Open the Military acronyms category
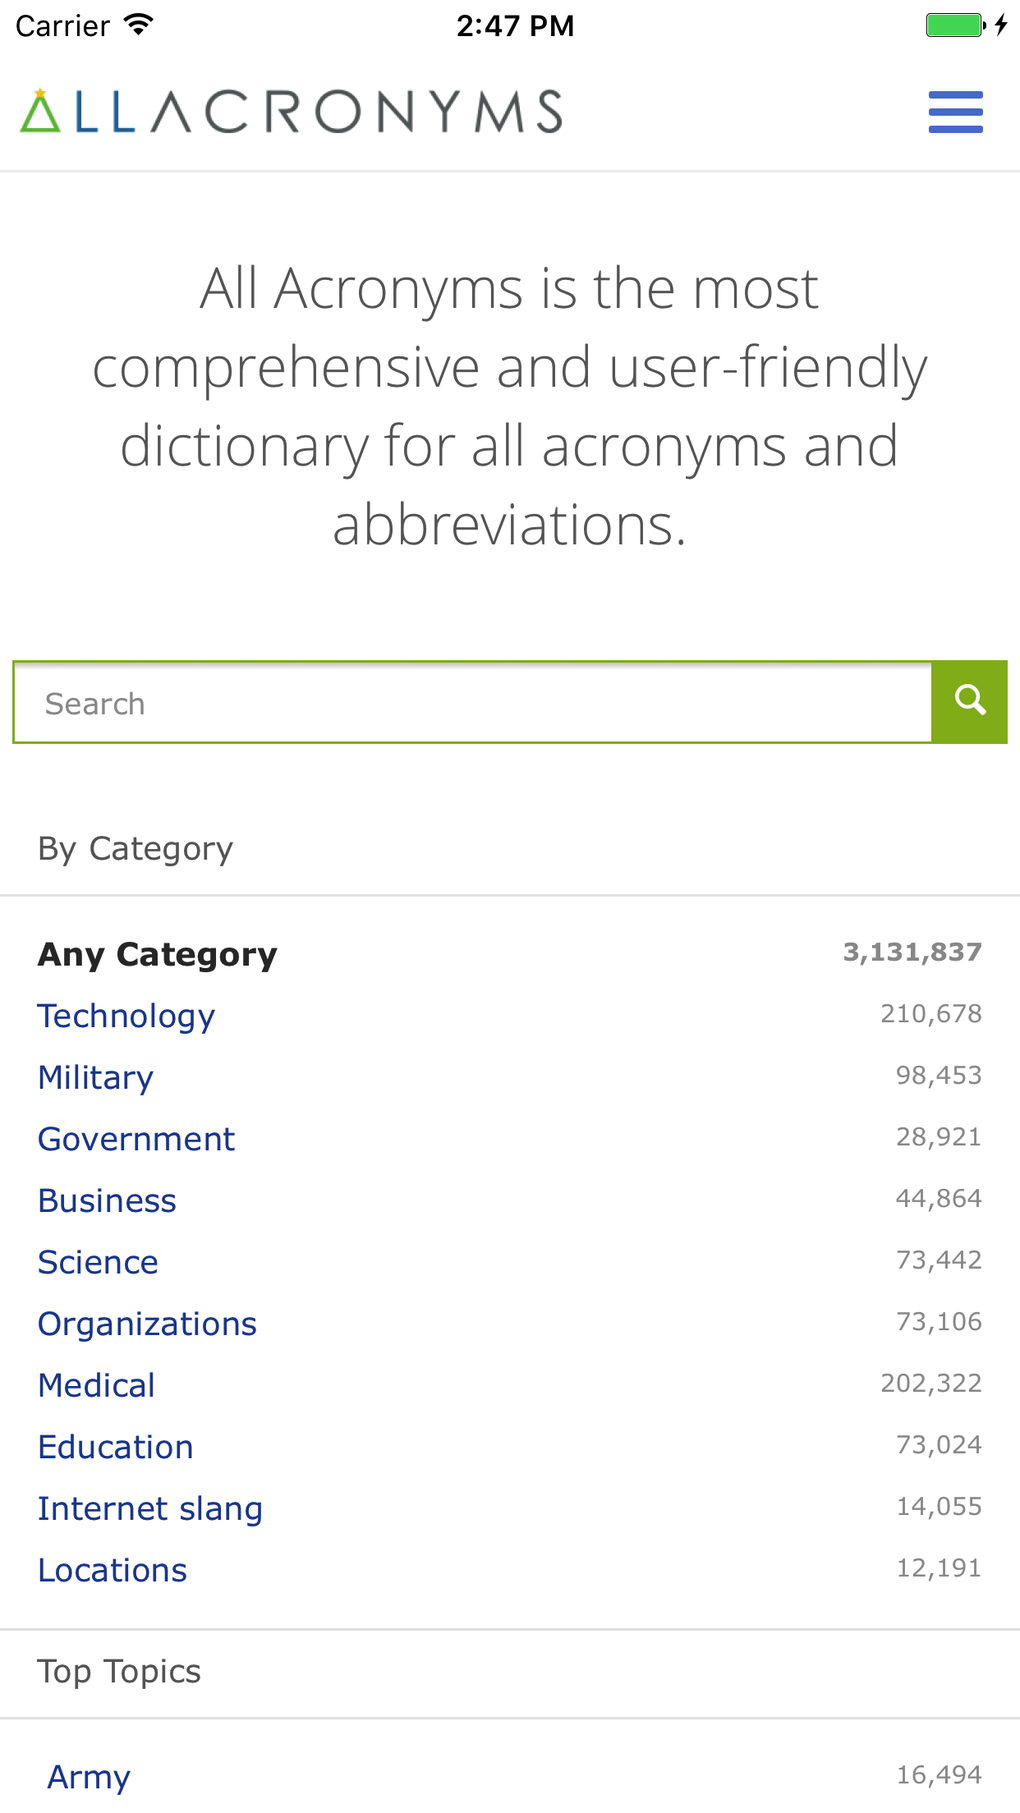The width and height of the screenshot is (1020, 1813). 95,1077
